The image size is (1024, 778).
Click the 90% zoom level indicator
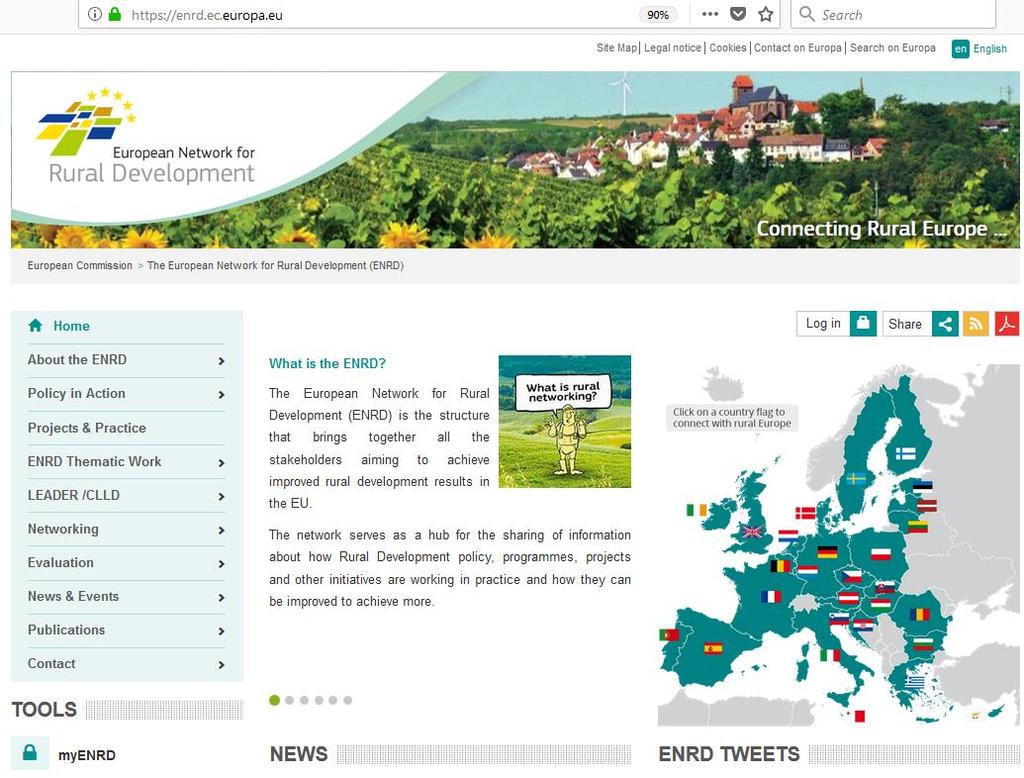(658, 15)
